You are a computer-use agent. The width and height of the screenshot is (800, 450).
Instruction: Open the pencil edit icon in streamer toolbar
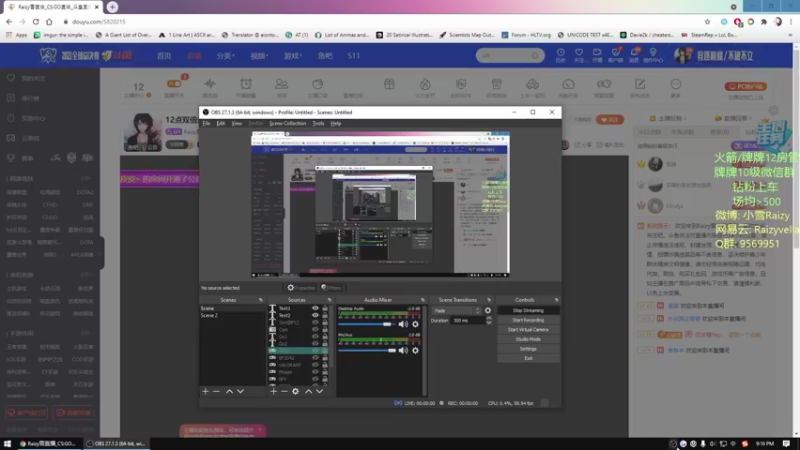[x=640, y=84]
